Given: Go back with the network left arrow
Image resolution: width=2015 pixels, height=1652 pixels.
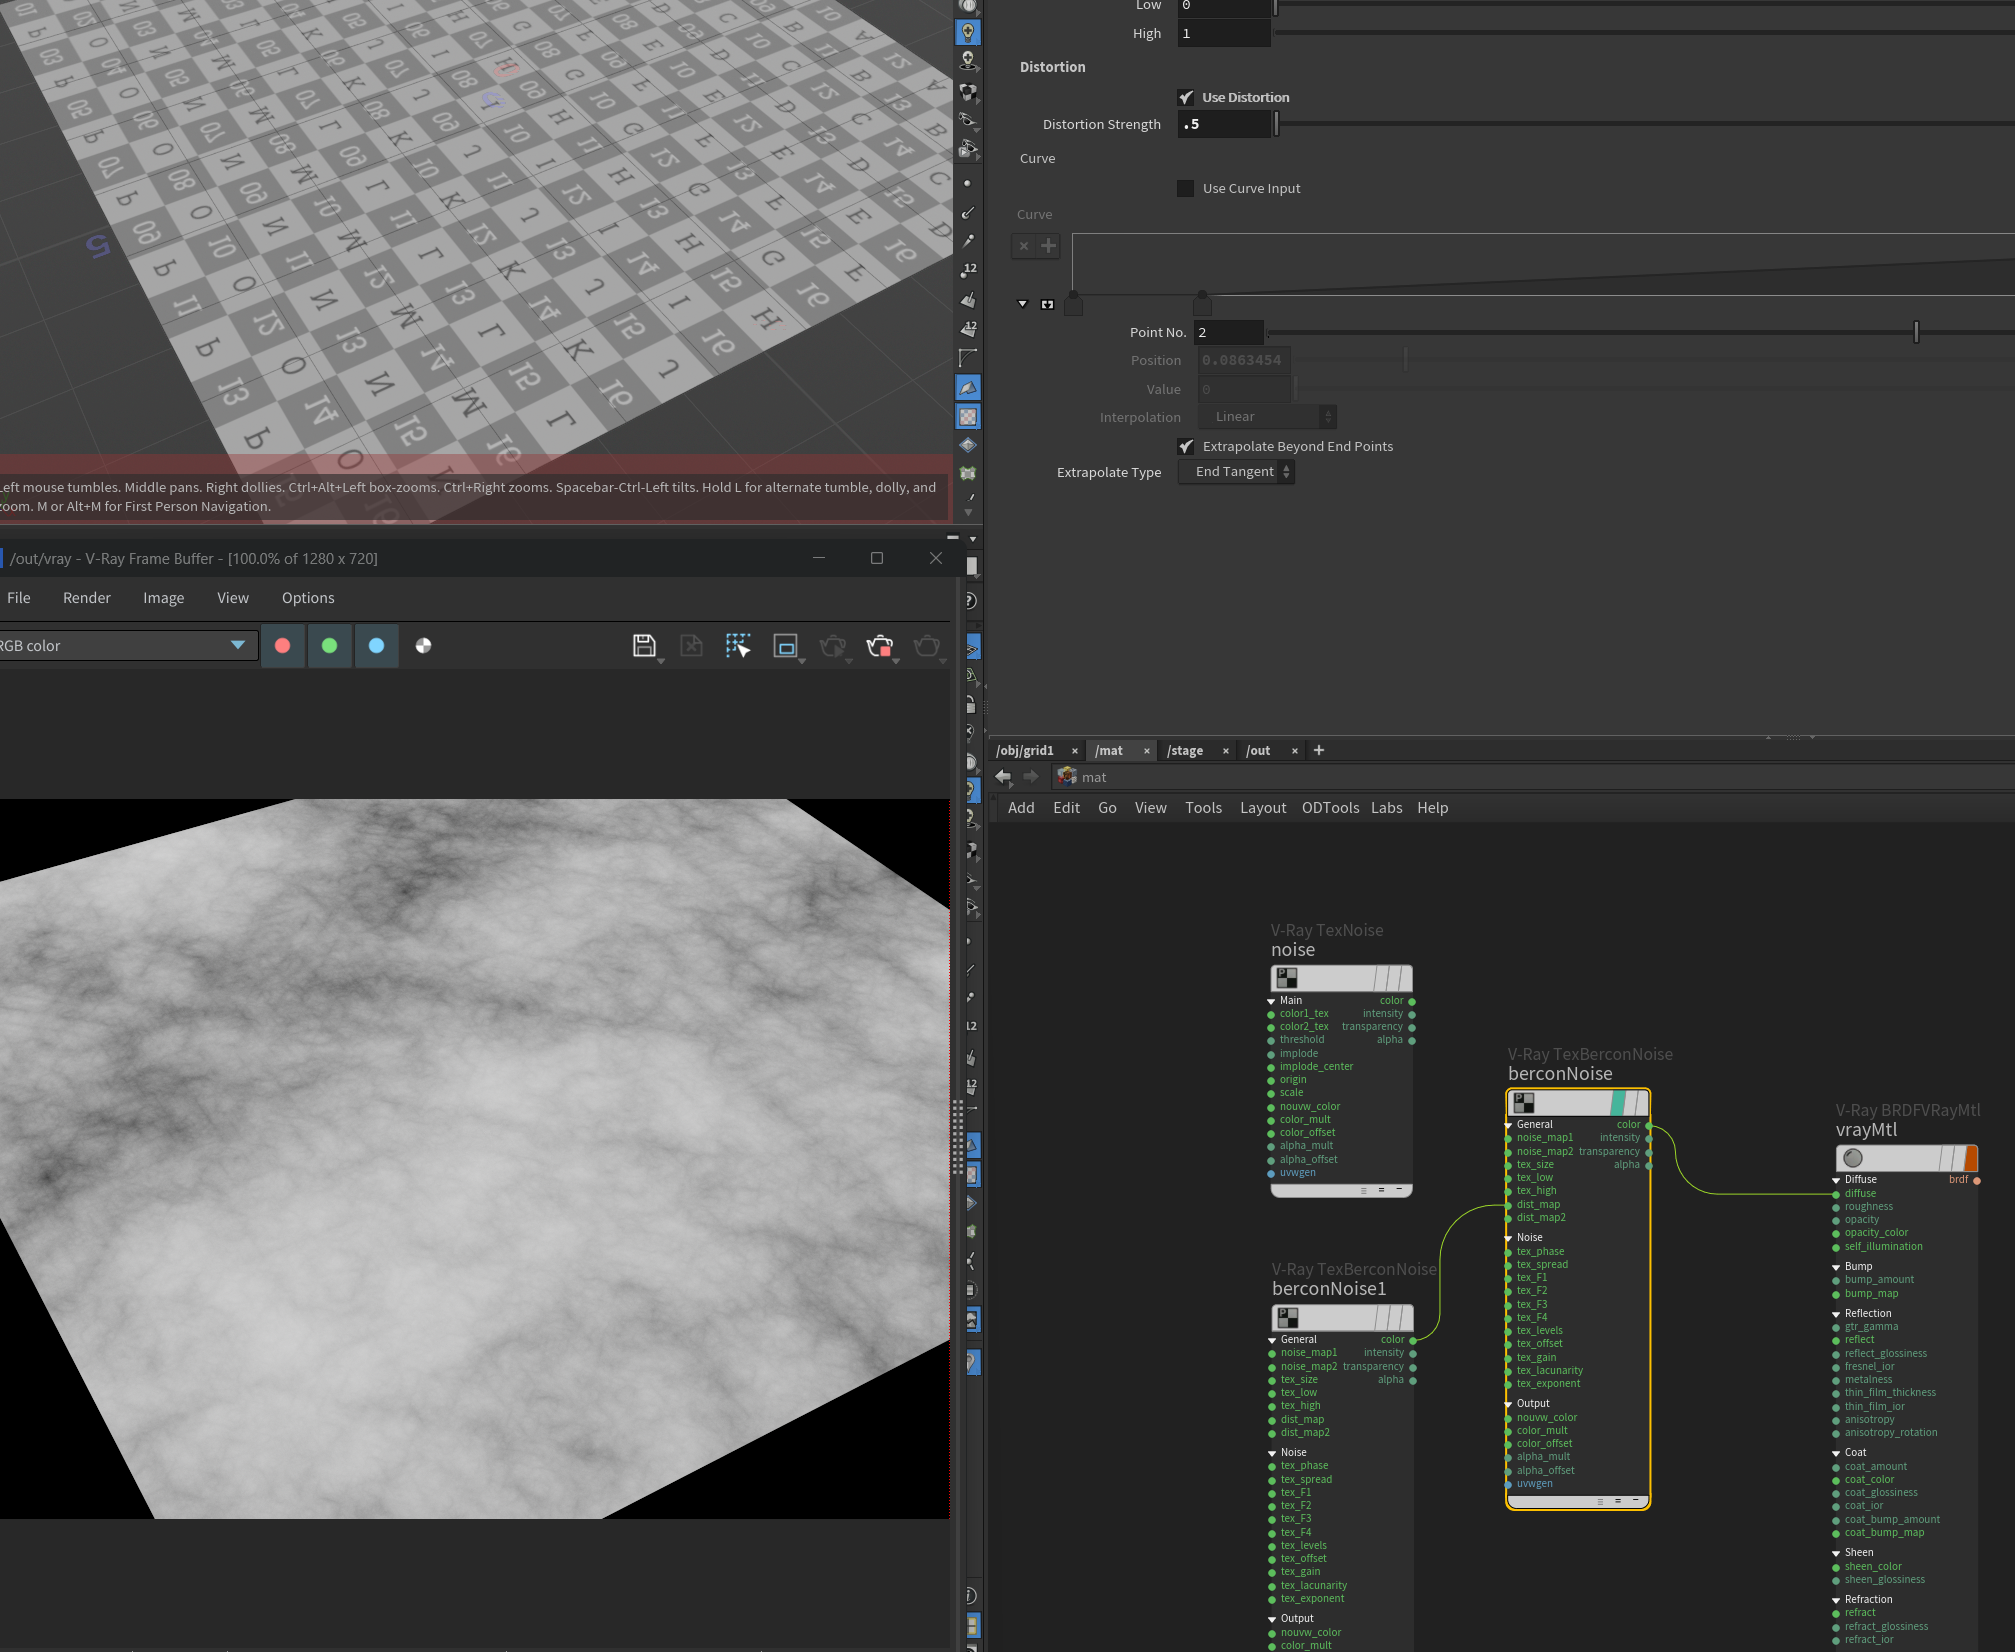Looking at the screenshot, I should [1003, 777].
